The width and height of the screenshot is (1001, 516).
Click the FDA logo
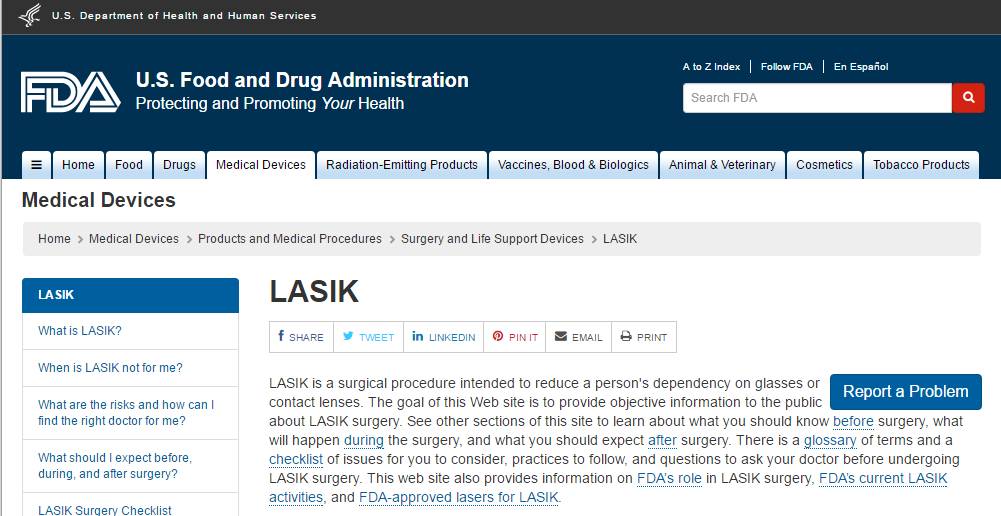click(x=70, y=92)
